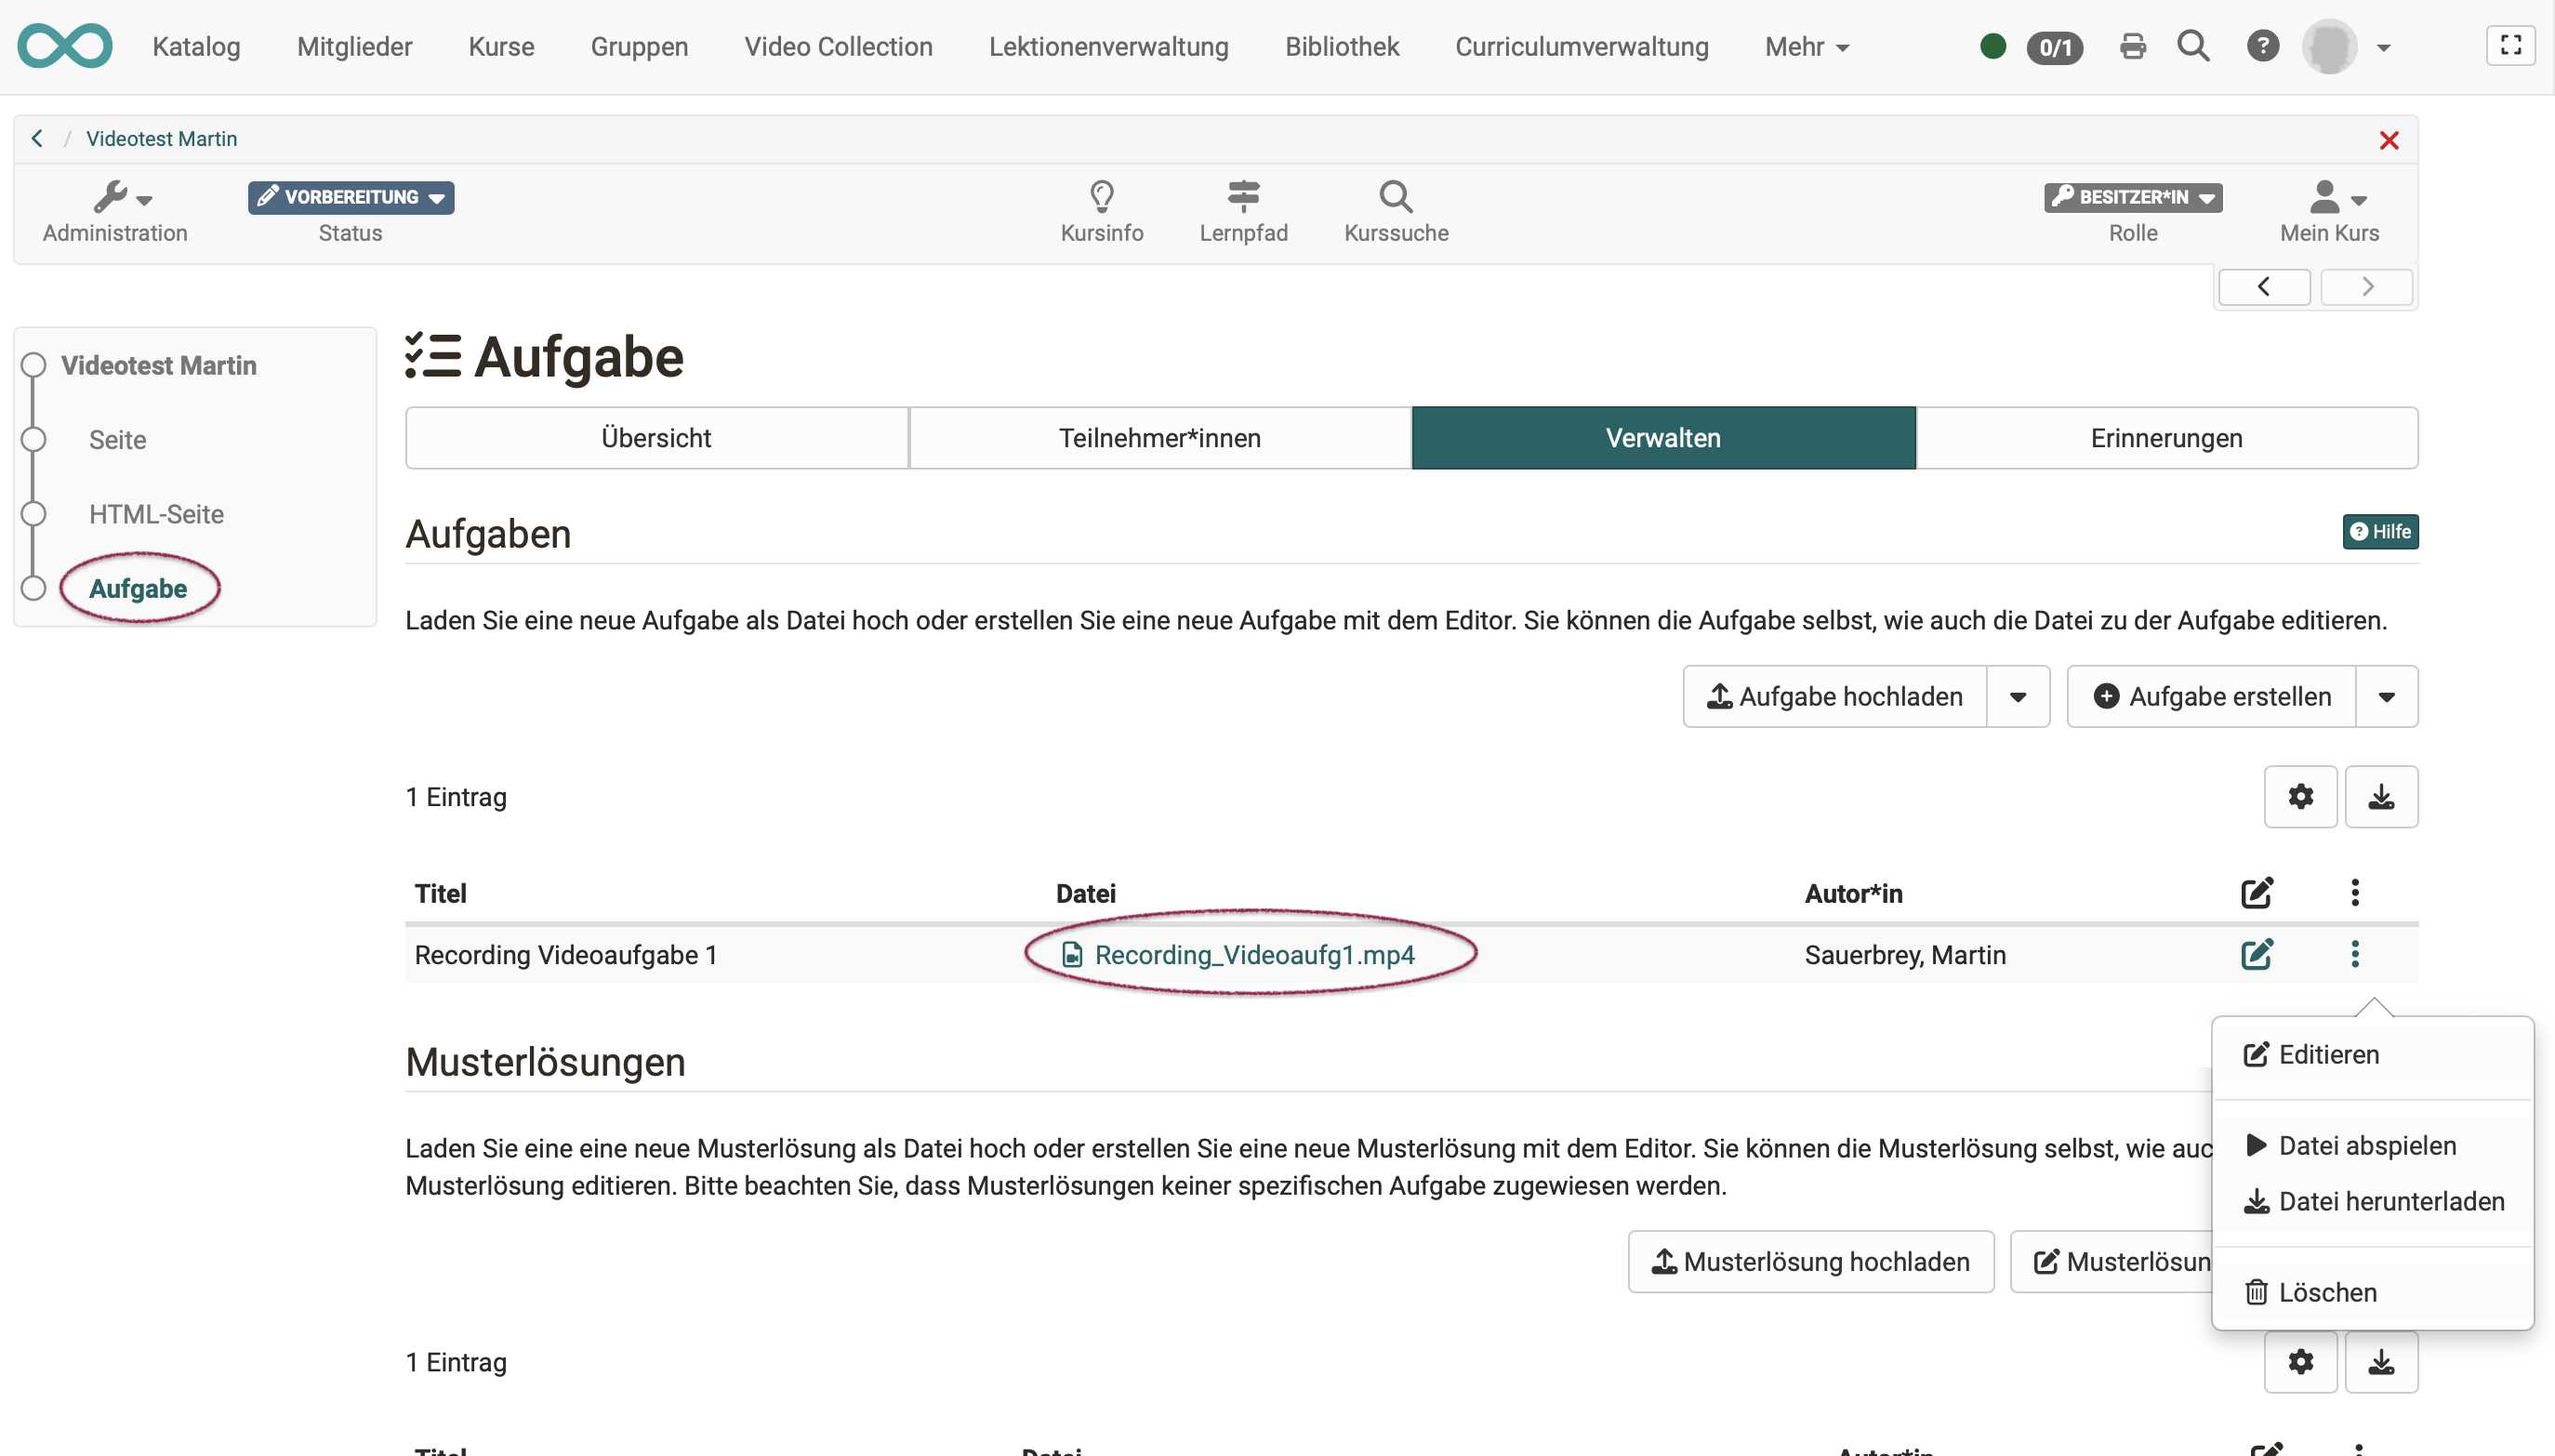Edit Recording Videoaufgabe 1 with pencil icon
This screenshot has height=1456, width=2555.
pyautogui.click(x=2258, y=954)
